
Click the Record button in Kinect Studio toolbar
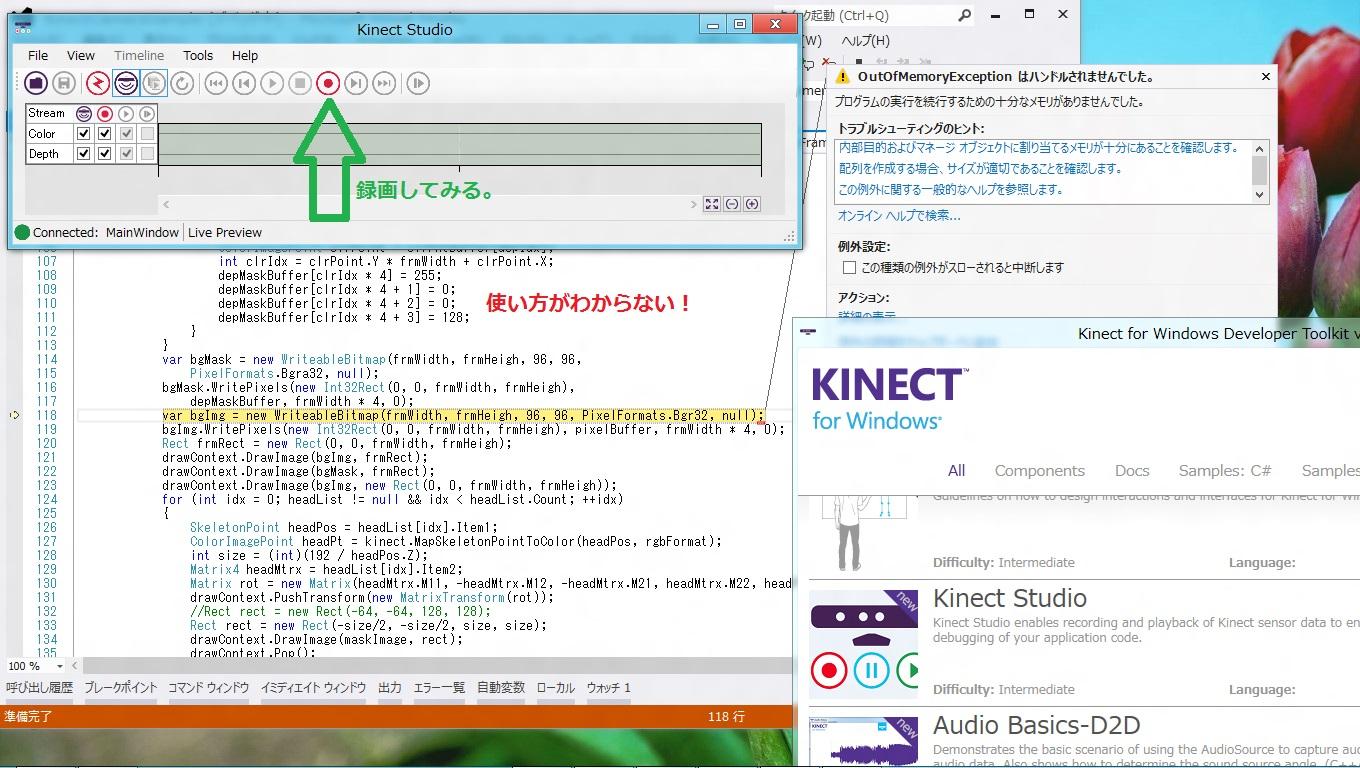(328, 84)
